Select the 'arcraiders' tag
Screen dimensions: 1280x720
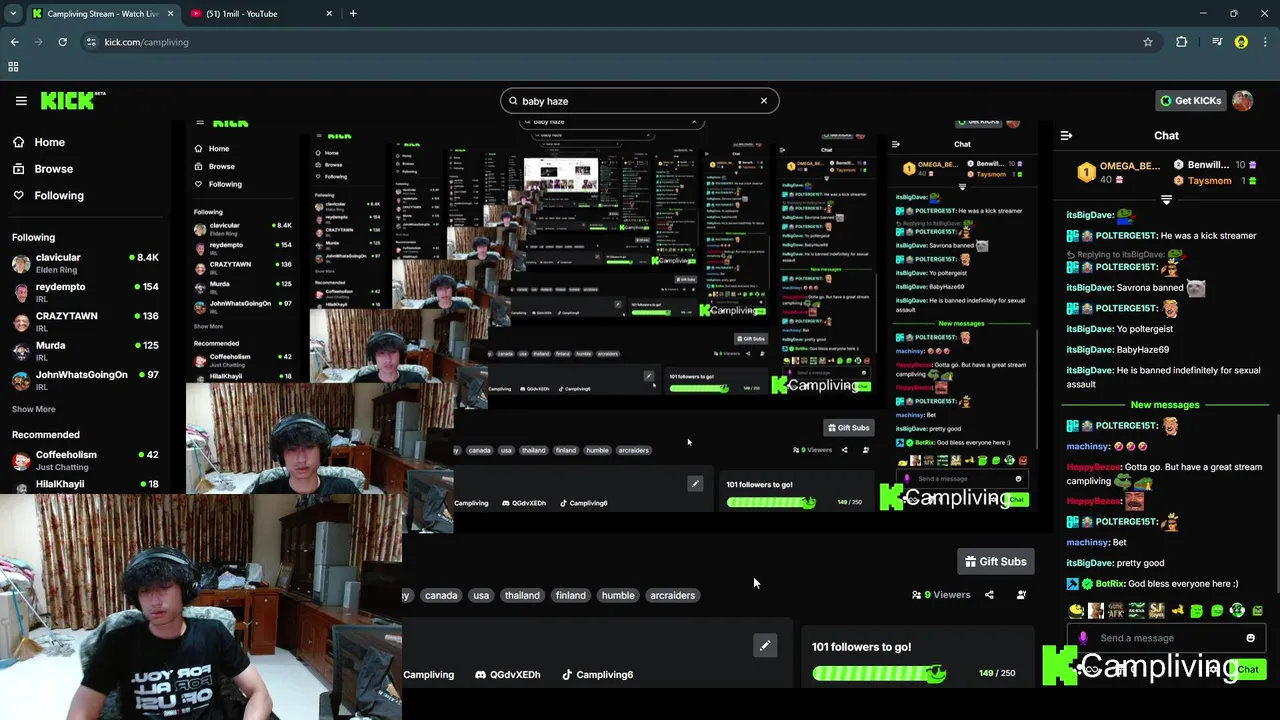click(672, 595)
